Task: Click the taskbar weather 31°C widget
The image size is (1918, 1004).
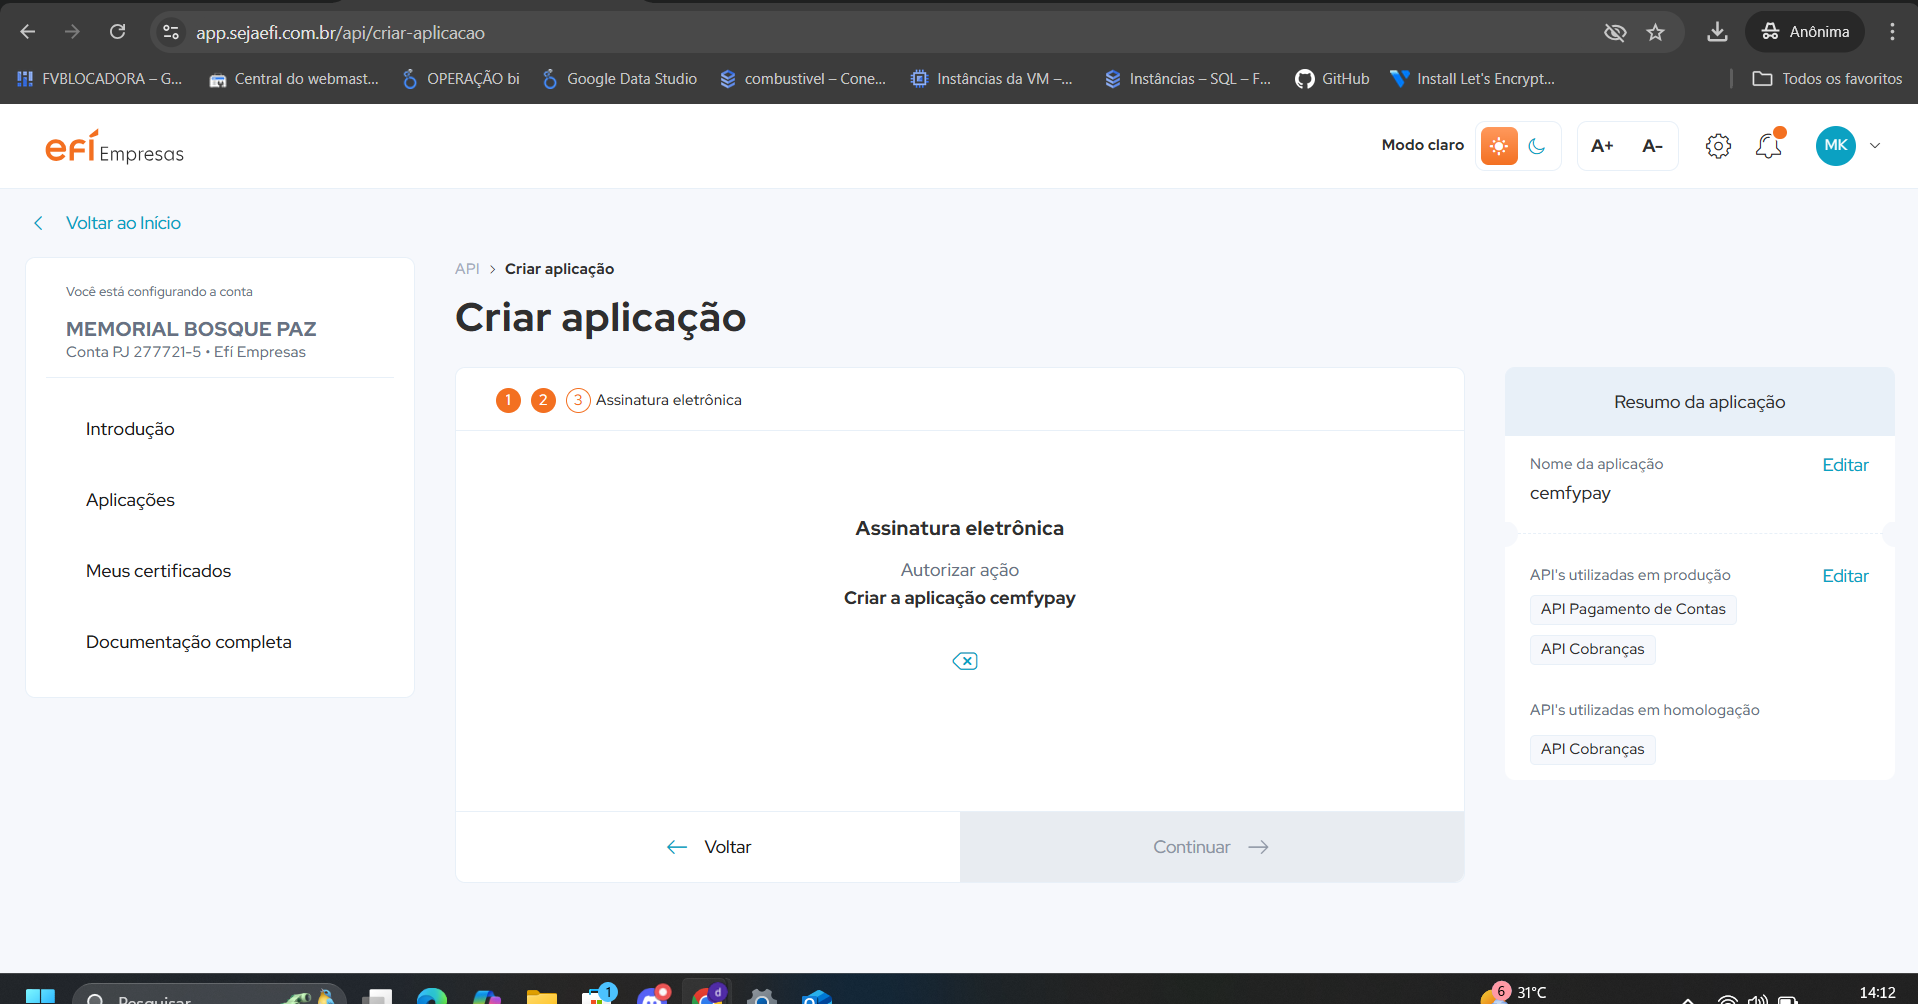Action: point(1513,993)
